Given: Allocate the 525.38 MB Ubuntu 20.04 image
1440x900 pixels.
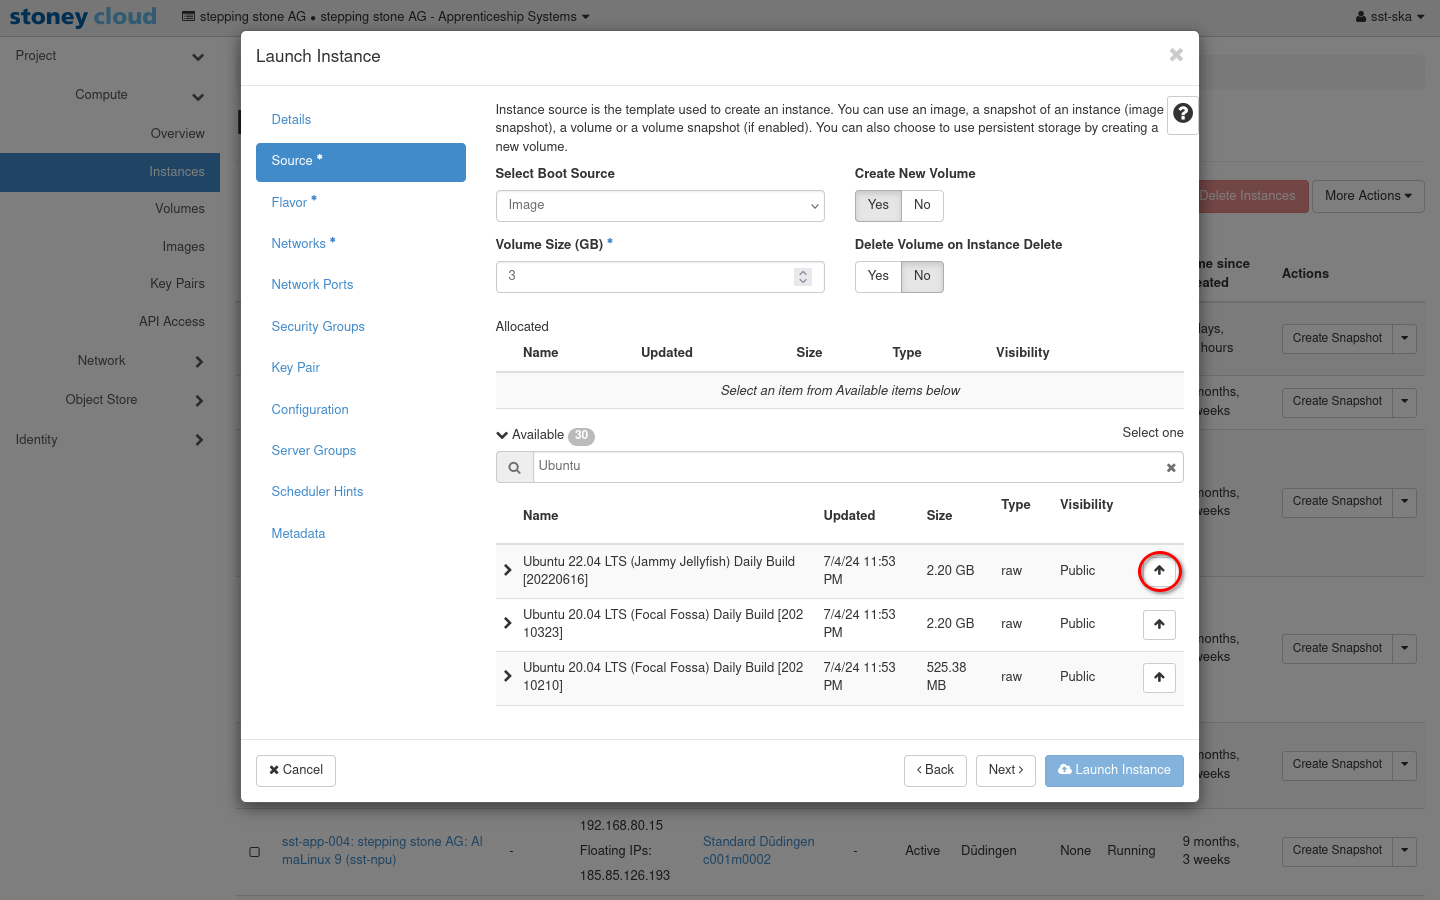Looking at the screenshot, I should coord(1159,678).
